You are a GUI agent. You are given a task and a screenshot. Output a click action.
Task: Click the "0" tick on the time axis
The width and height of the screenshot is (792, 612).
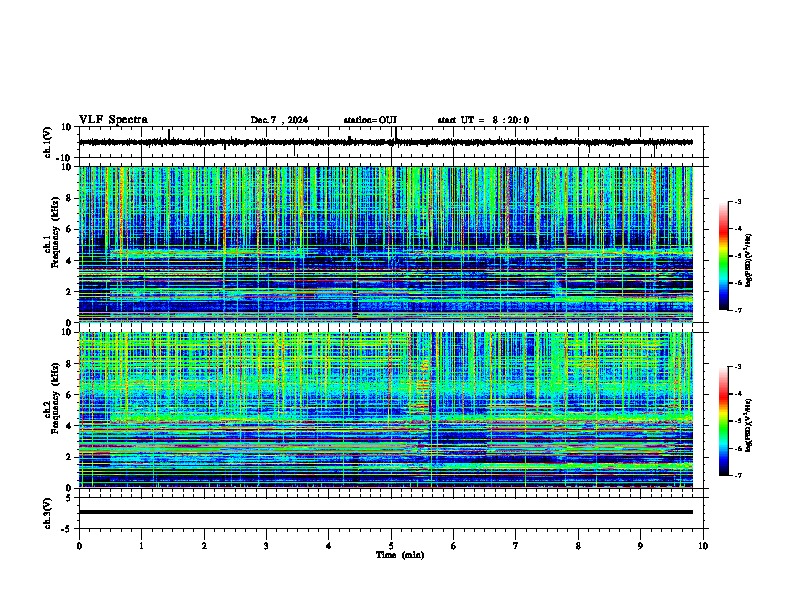(x=79, y=546)
